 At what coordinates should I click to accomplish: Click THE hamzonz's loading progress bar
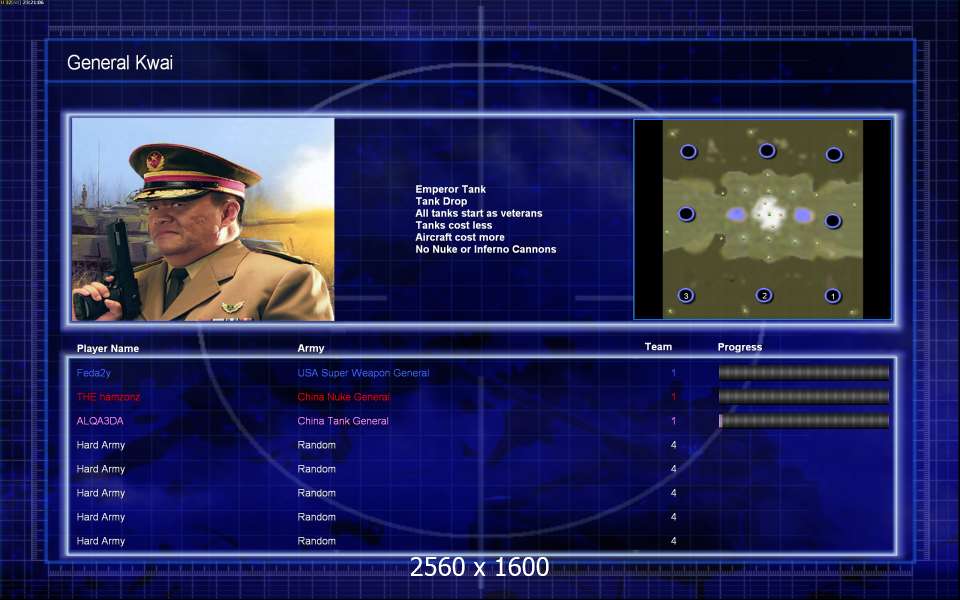[804, 397]
